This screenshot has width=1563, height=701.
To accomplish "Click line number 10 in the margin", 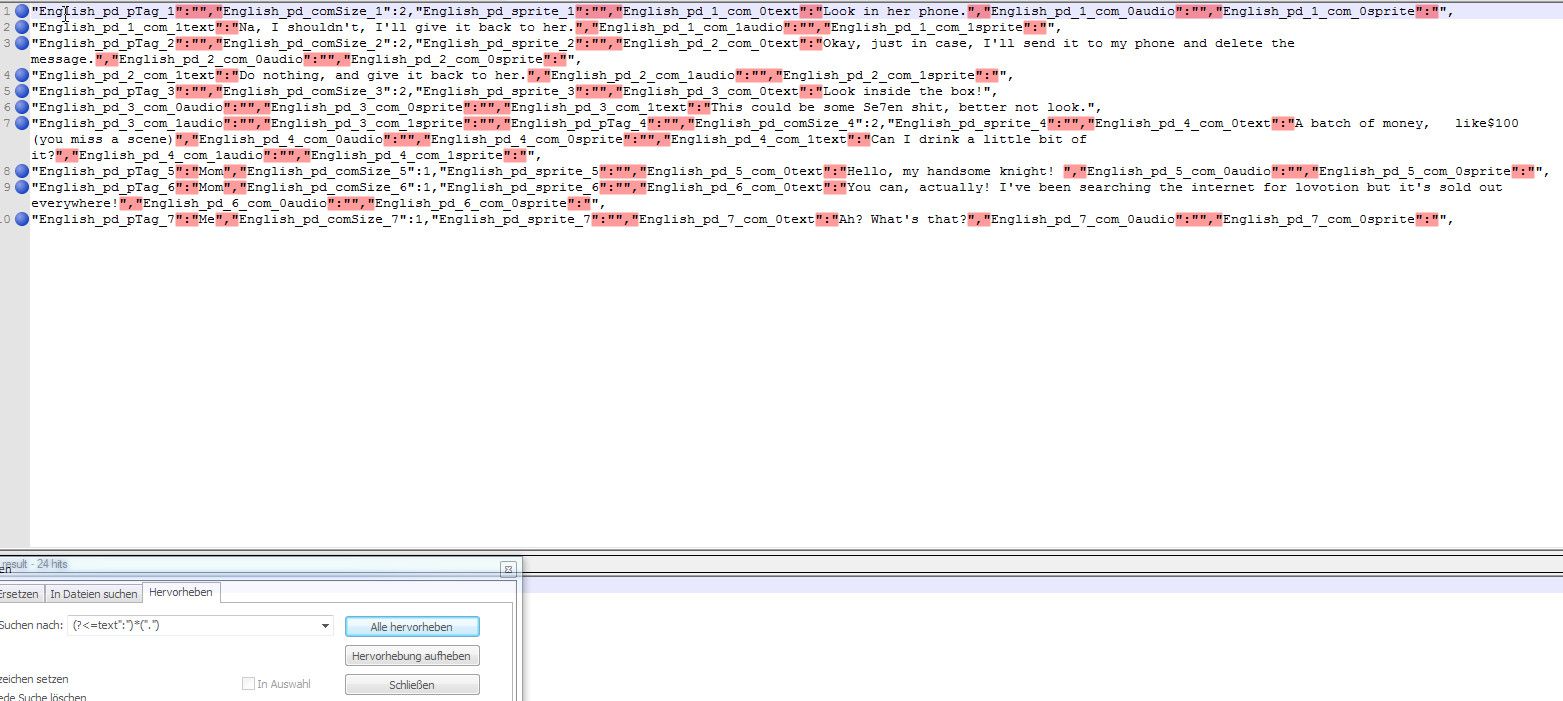I will click(x=6, y=220).
